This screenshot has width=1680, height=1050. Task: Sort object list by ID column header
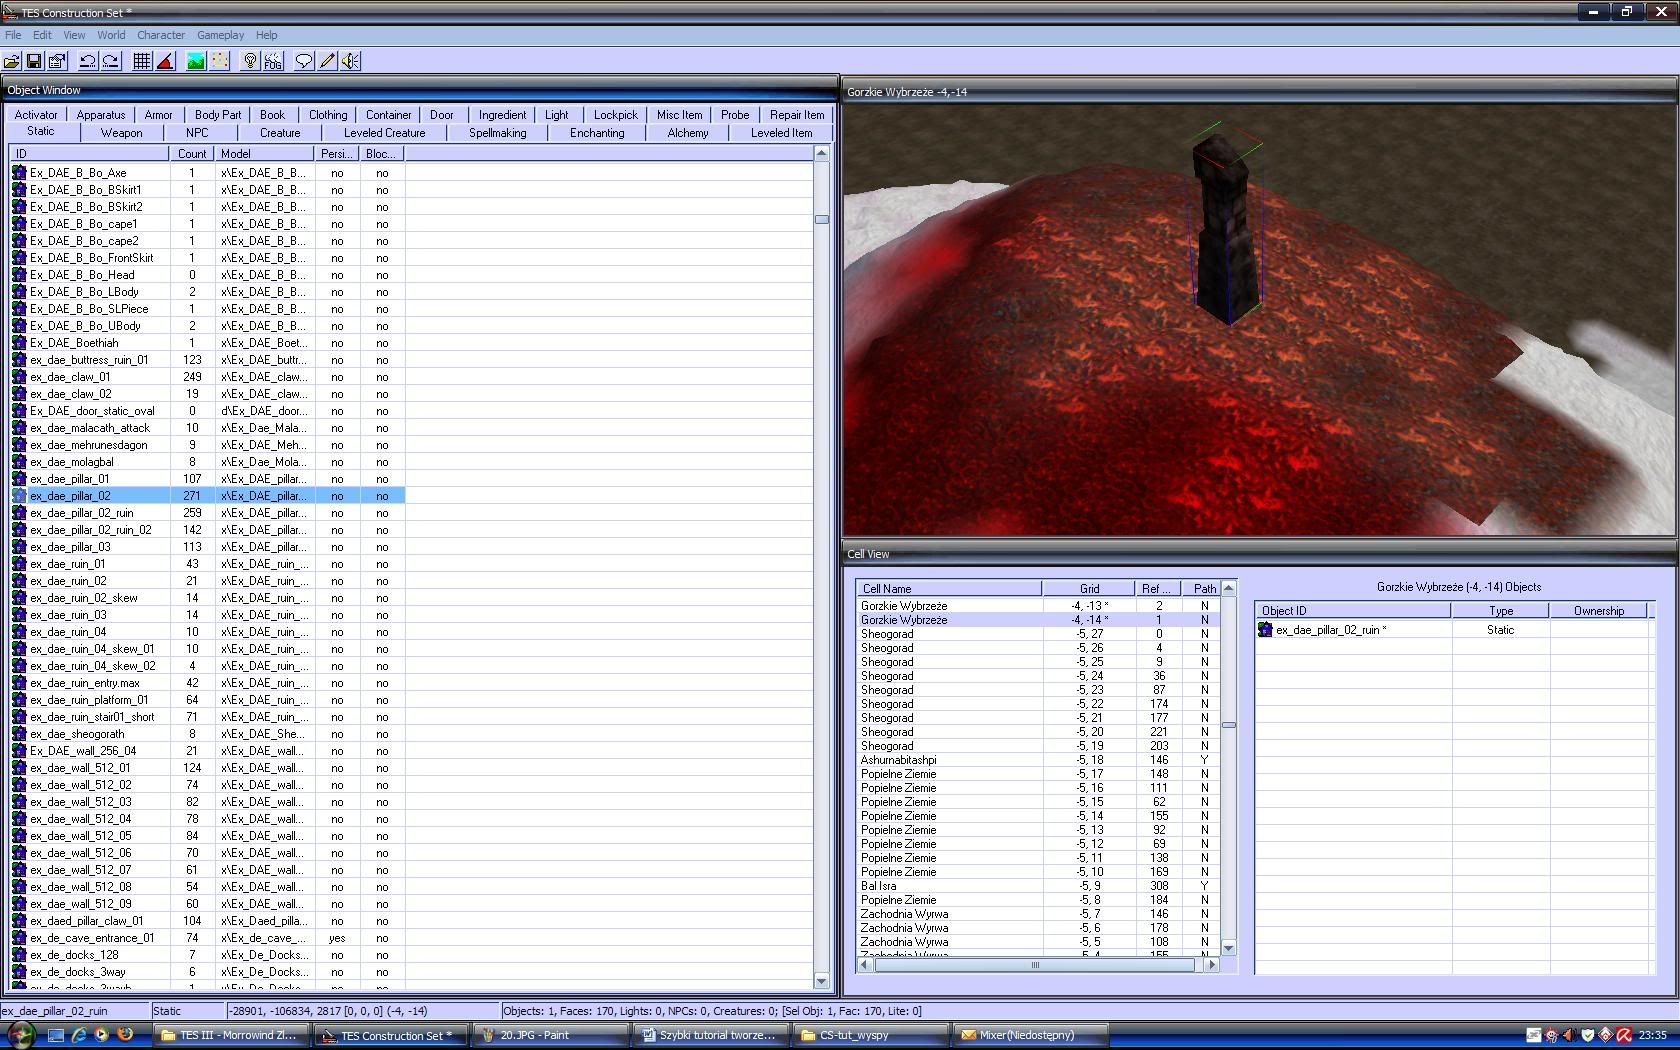(x=90, y=154)
